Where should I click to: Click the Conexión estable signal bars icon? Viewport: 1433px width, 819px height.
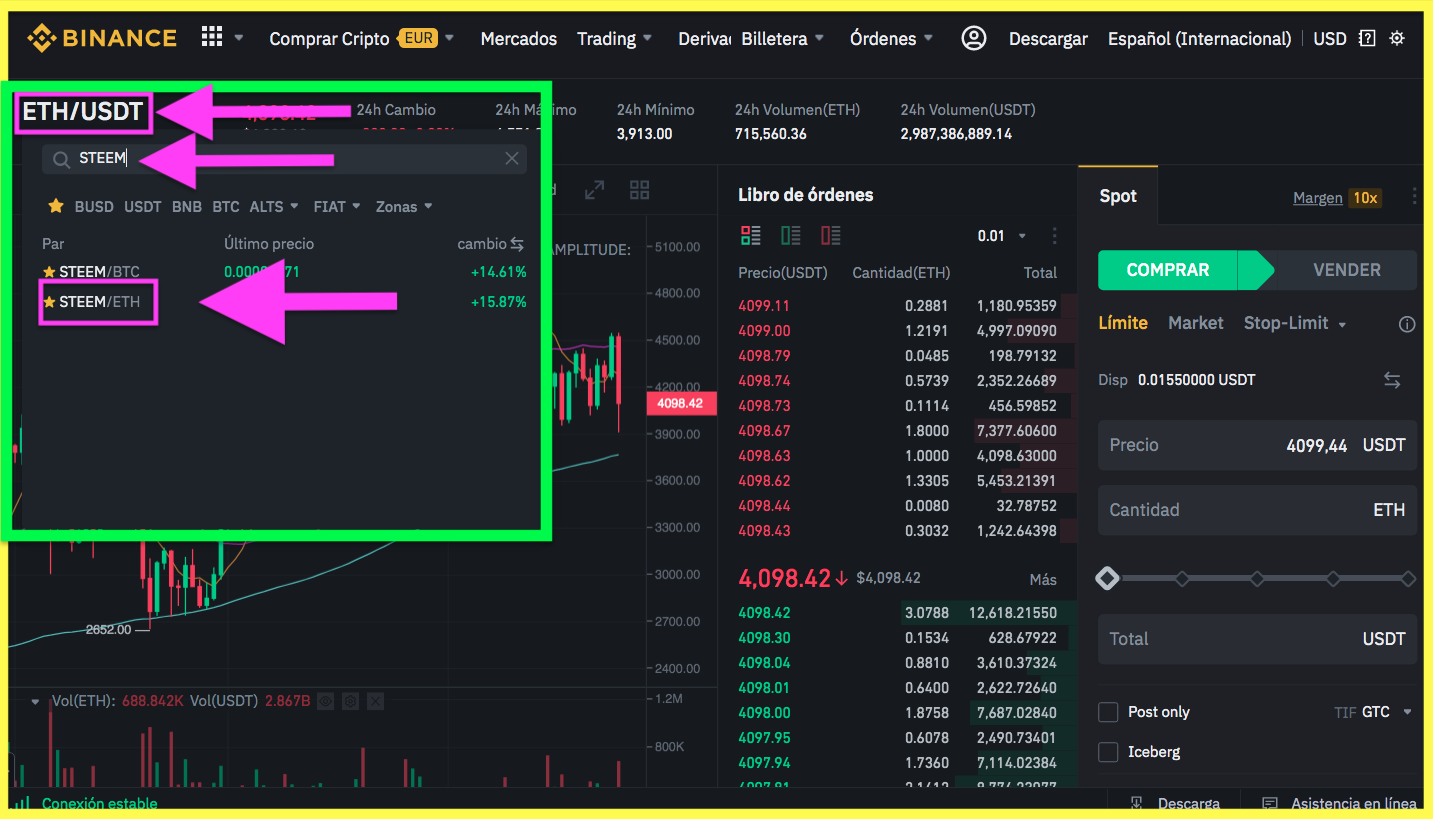(20, 803)
